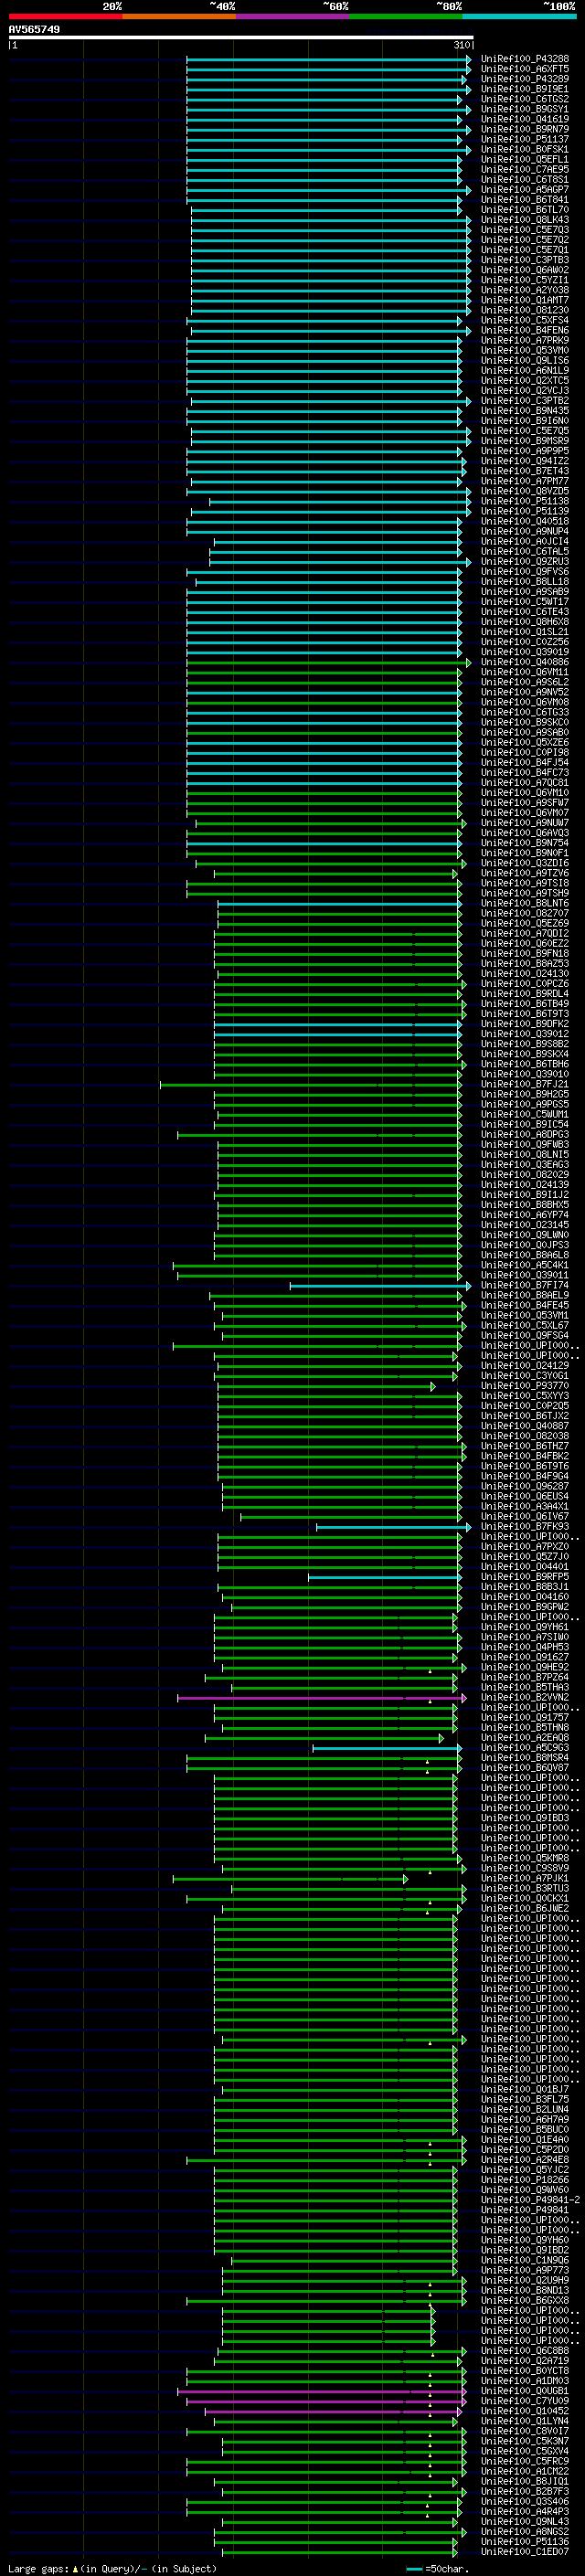
Task: Click the purple alignment bar for UniRef100_B2VVN2
Action: tap(321, 1698)
